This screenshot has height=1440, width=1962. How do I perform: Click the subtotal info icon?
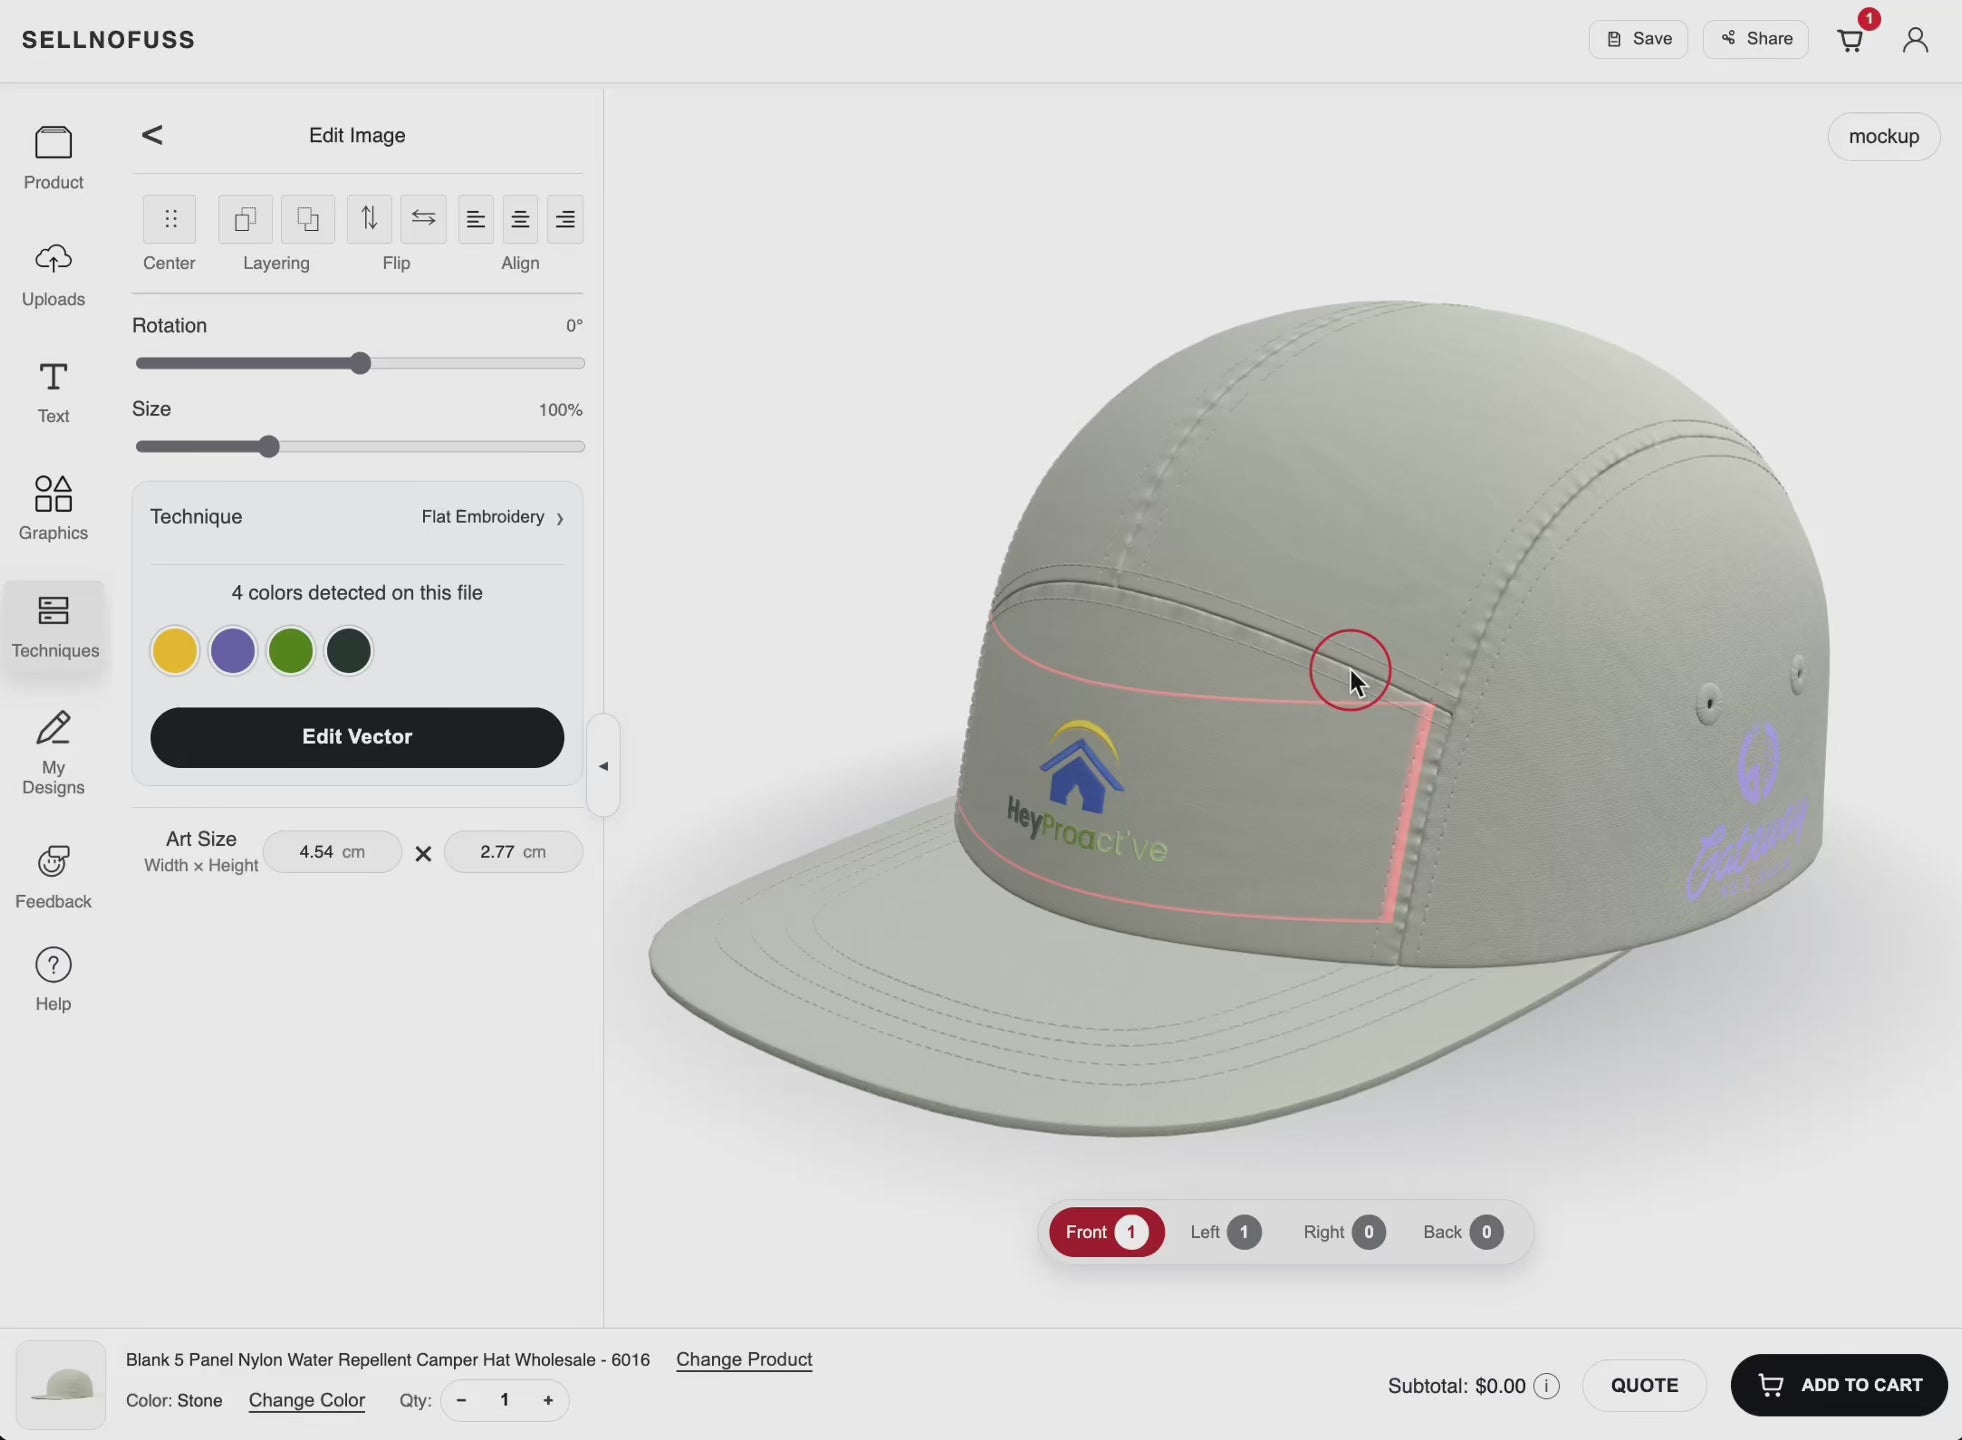coord(1546,1386)
